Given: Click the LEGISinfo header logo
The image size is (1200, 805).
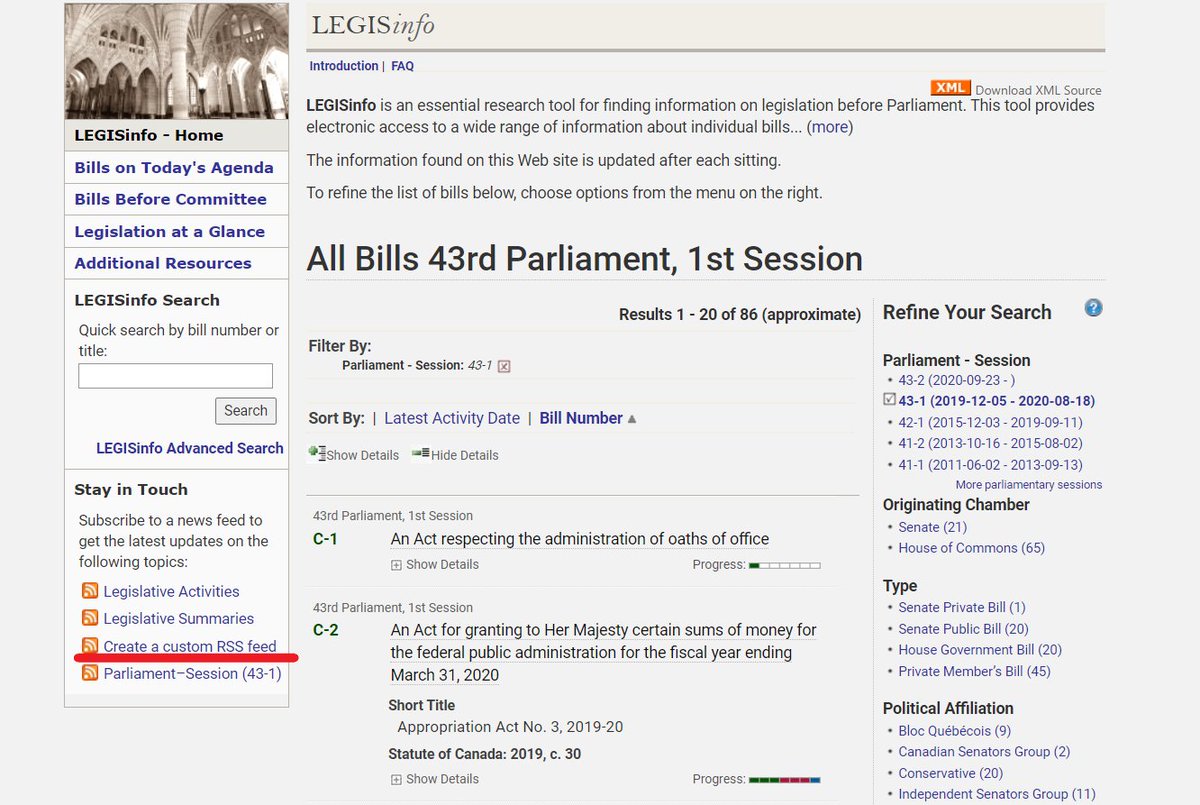Looking at the screenshot, I should click(x=373, y=25).
